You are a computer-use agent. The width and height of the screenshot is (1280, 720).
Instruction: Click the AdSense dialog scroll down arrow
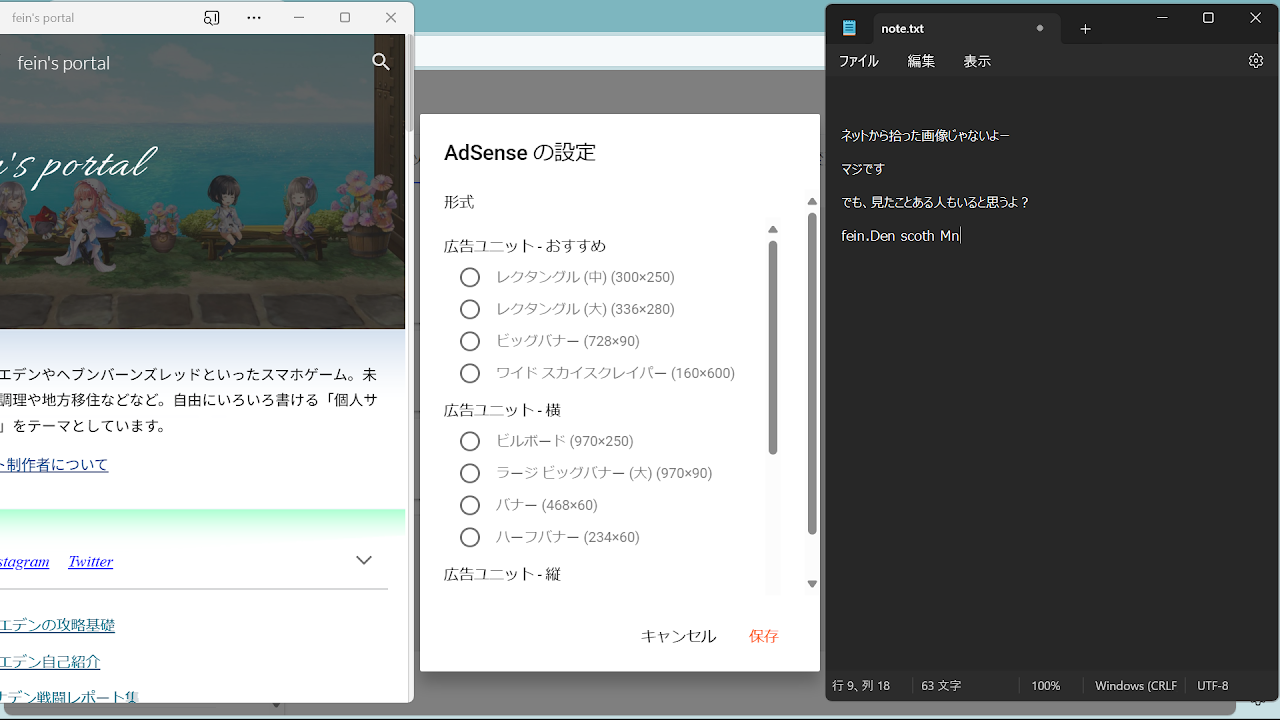coord(812,584)
